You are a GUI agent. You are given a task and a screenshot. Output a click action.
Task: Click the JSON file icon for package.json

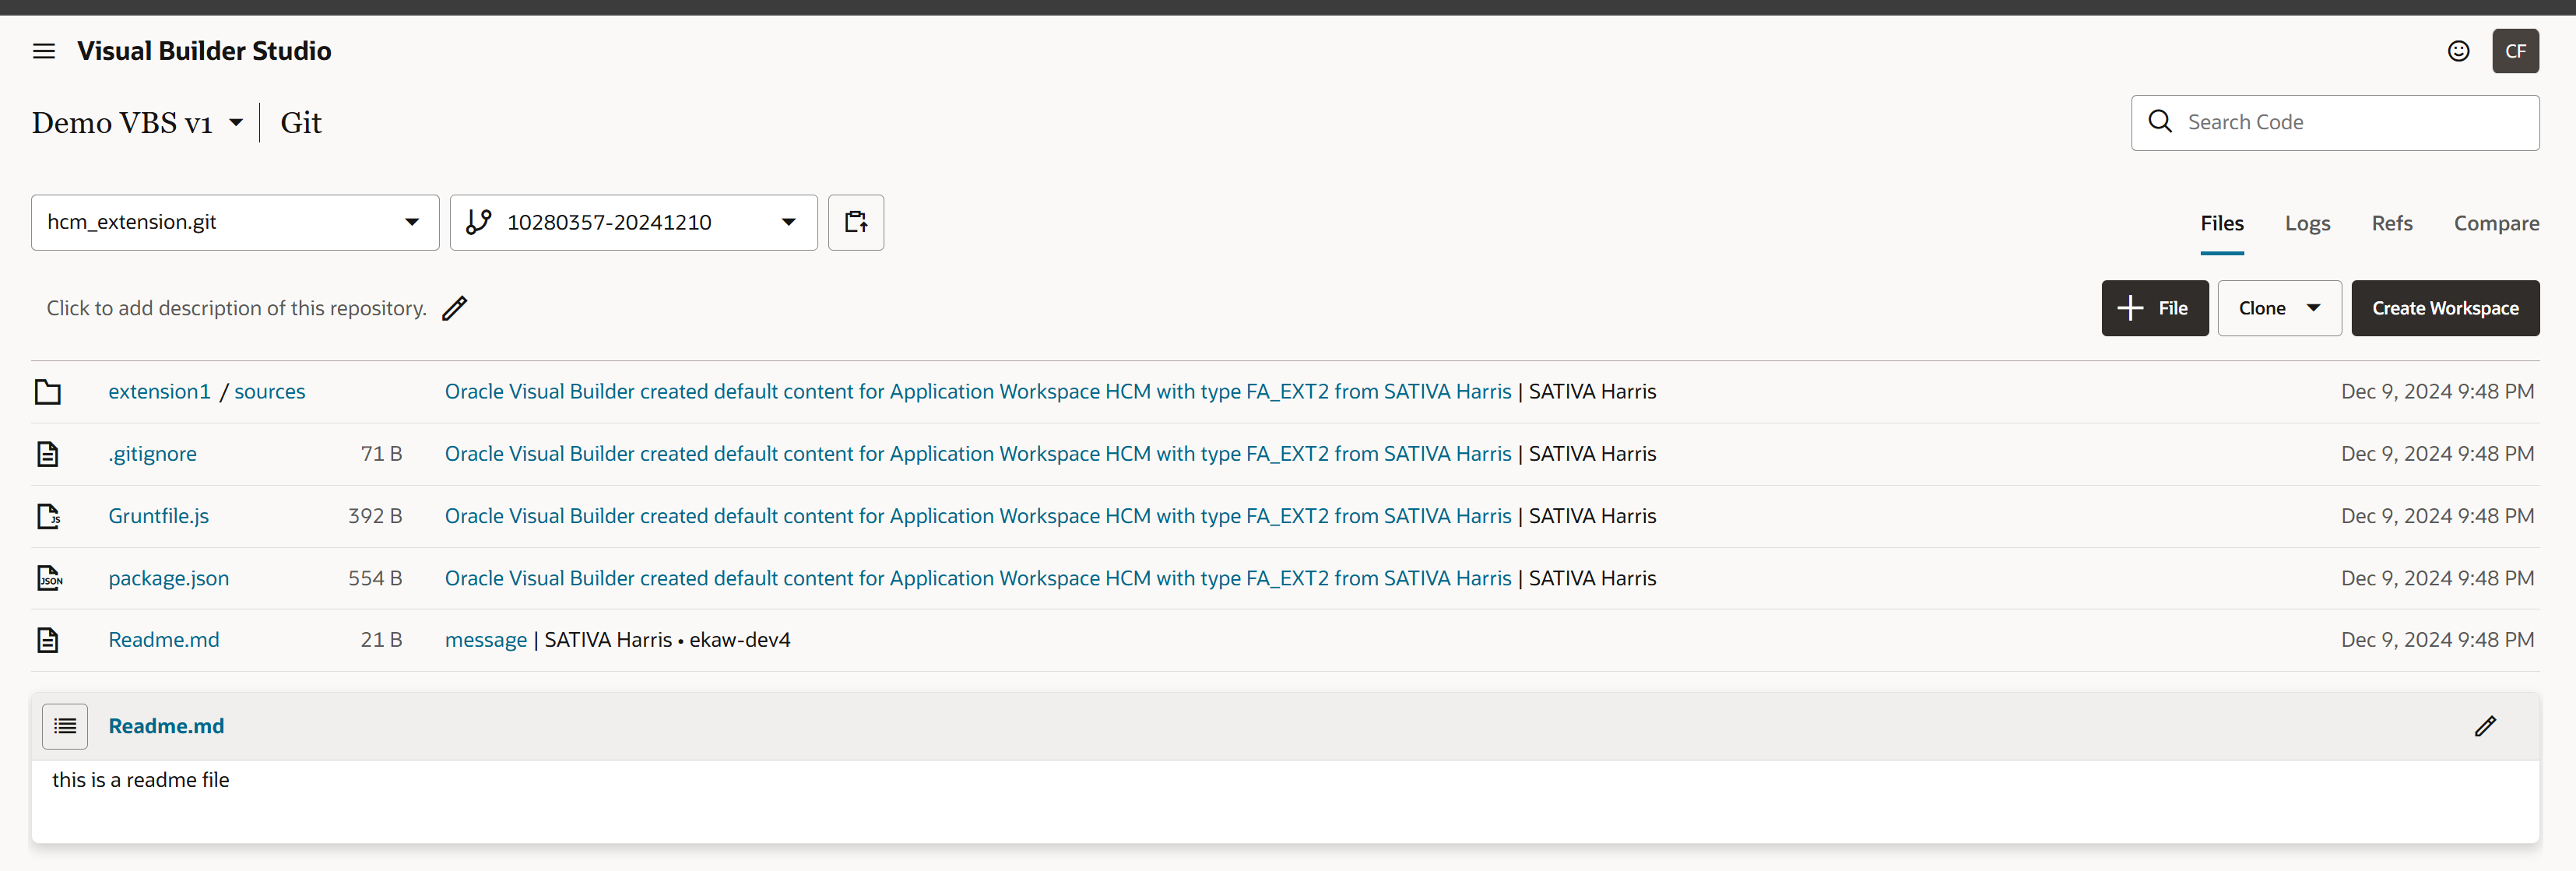pos(49,578)
